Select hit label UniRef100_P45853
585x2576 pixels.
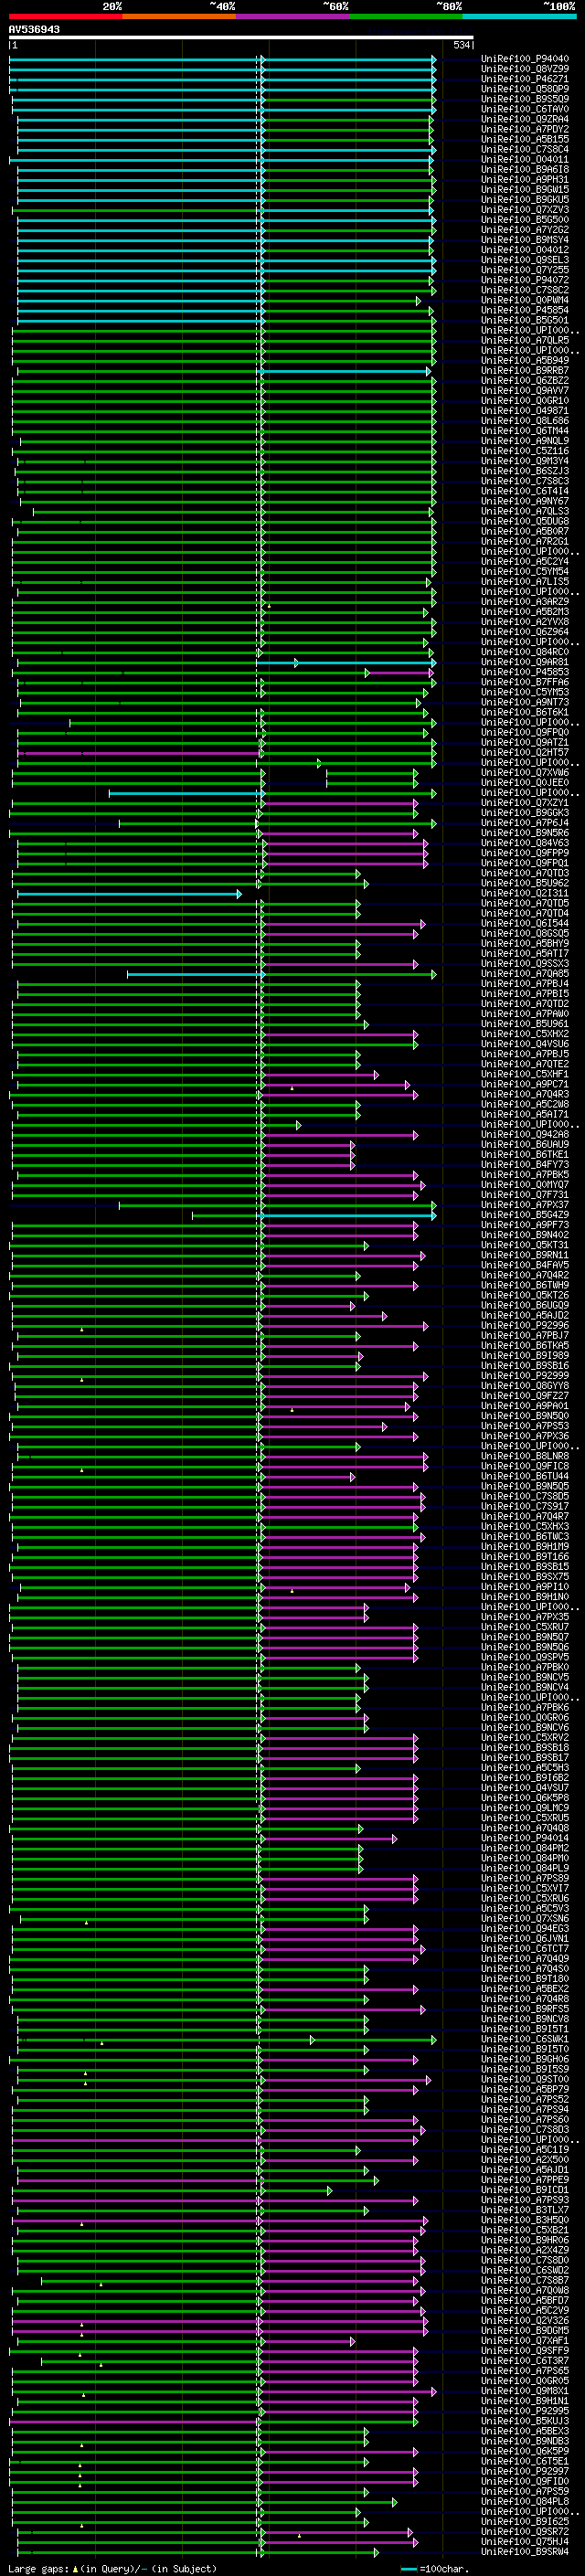[525, 672]
